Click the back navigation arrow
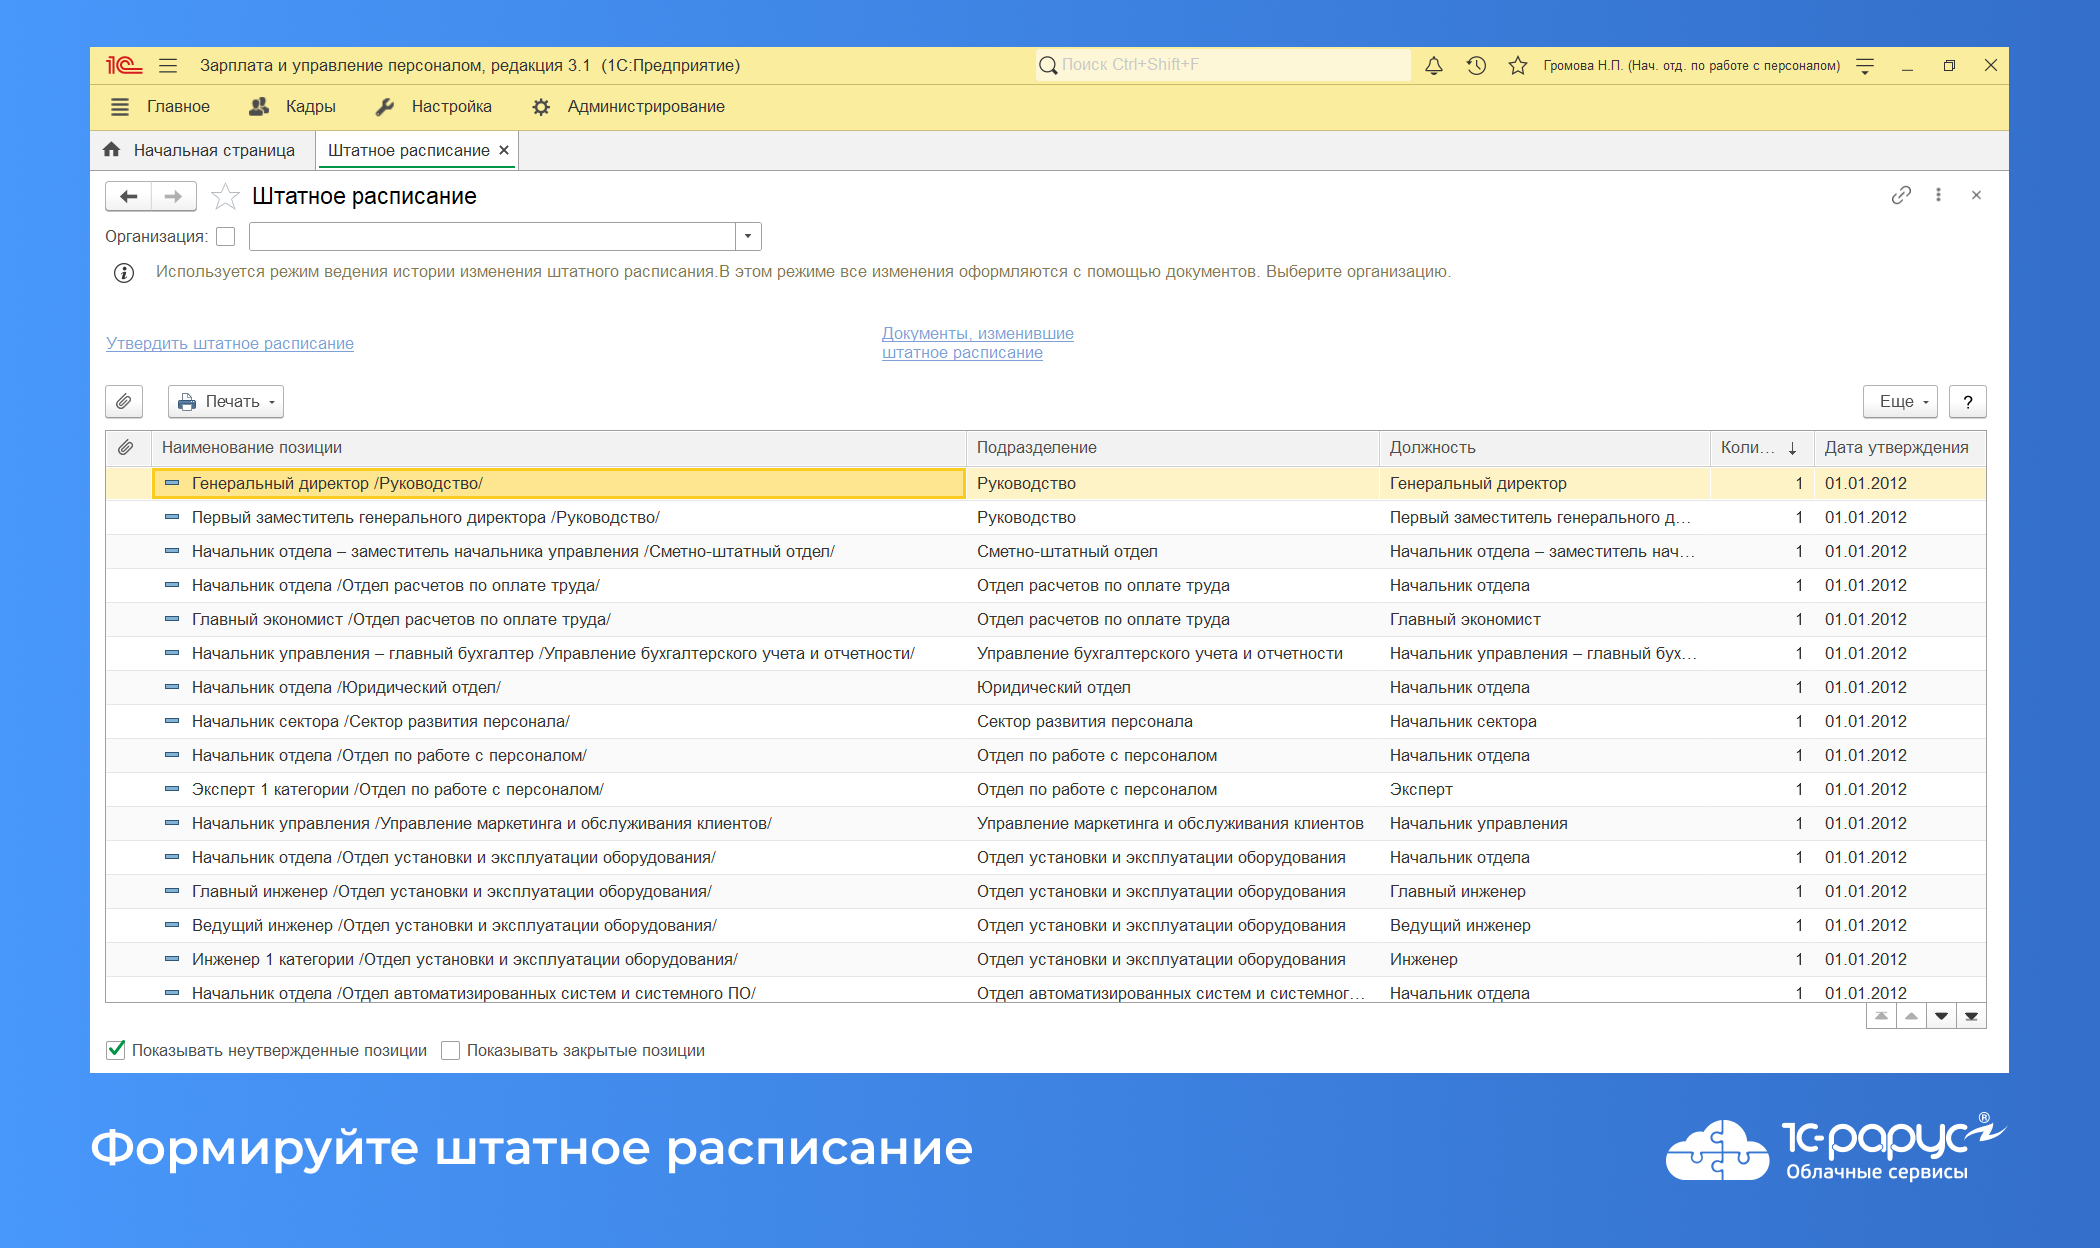This screenshot has width=2100, height=1248. 127,195
